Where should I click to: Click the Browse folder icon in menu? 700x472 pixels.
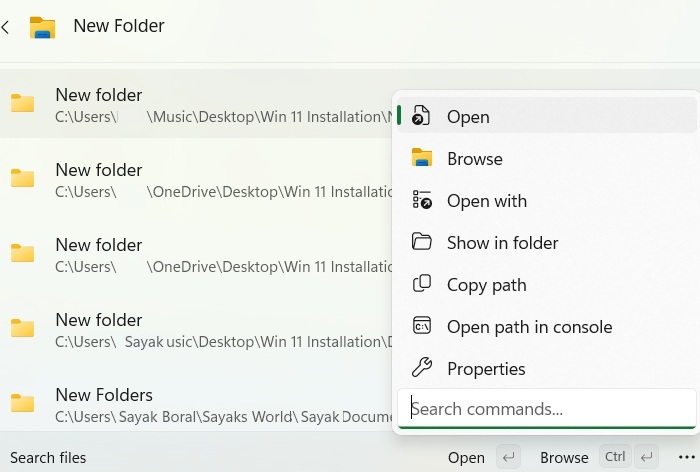[x=422, y=158]
